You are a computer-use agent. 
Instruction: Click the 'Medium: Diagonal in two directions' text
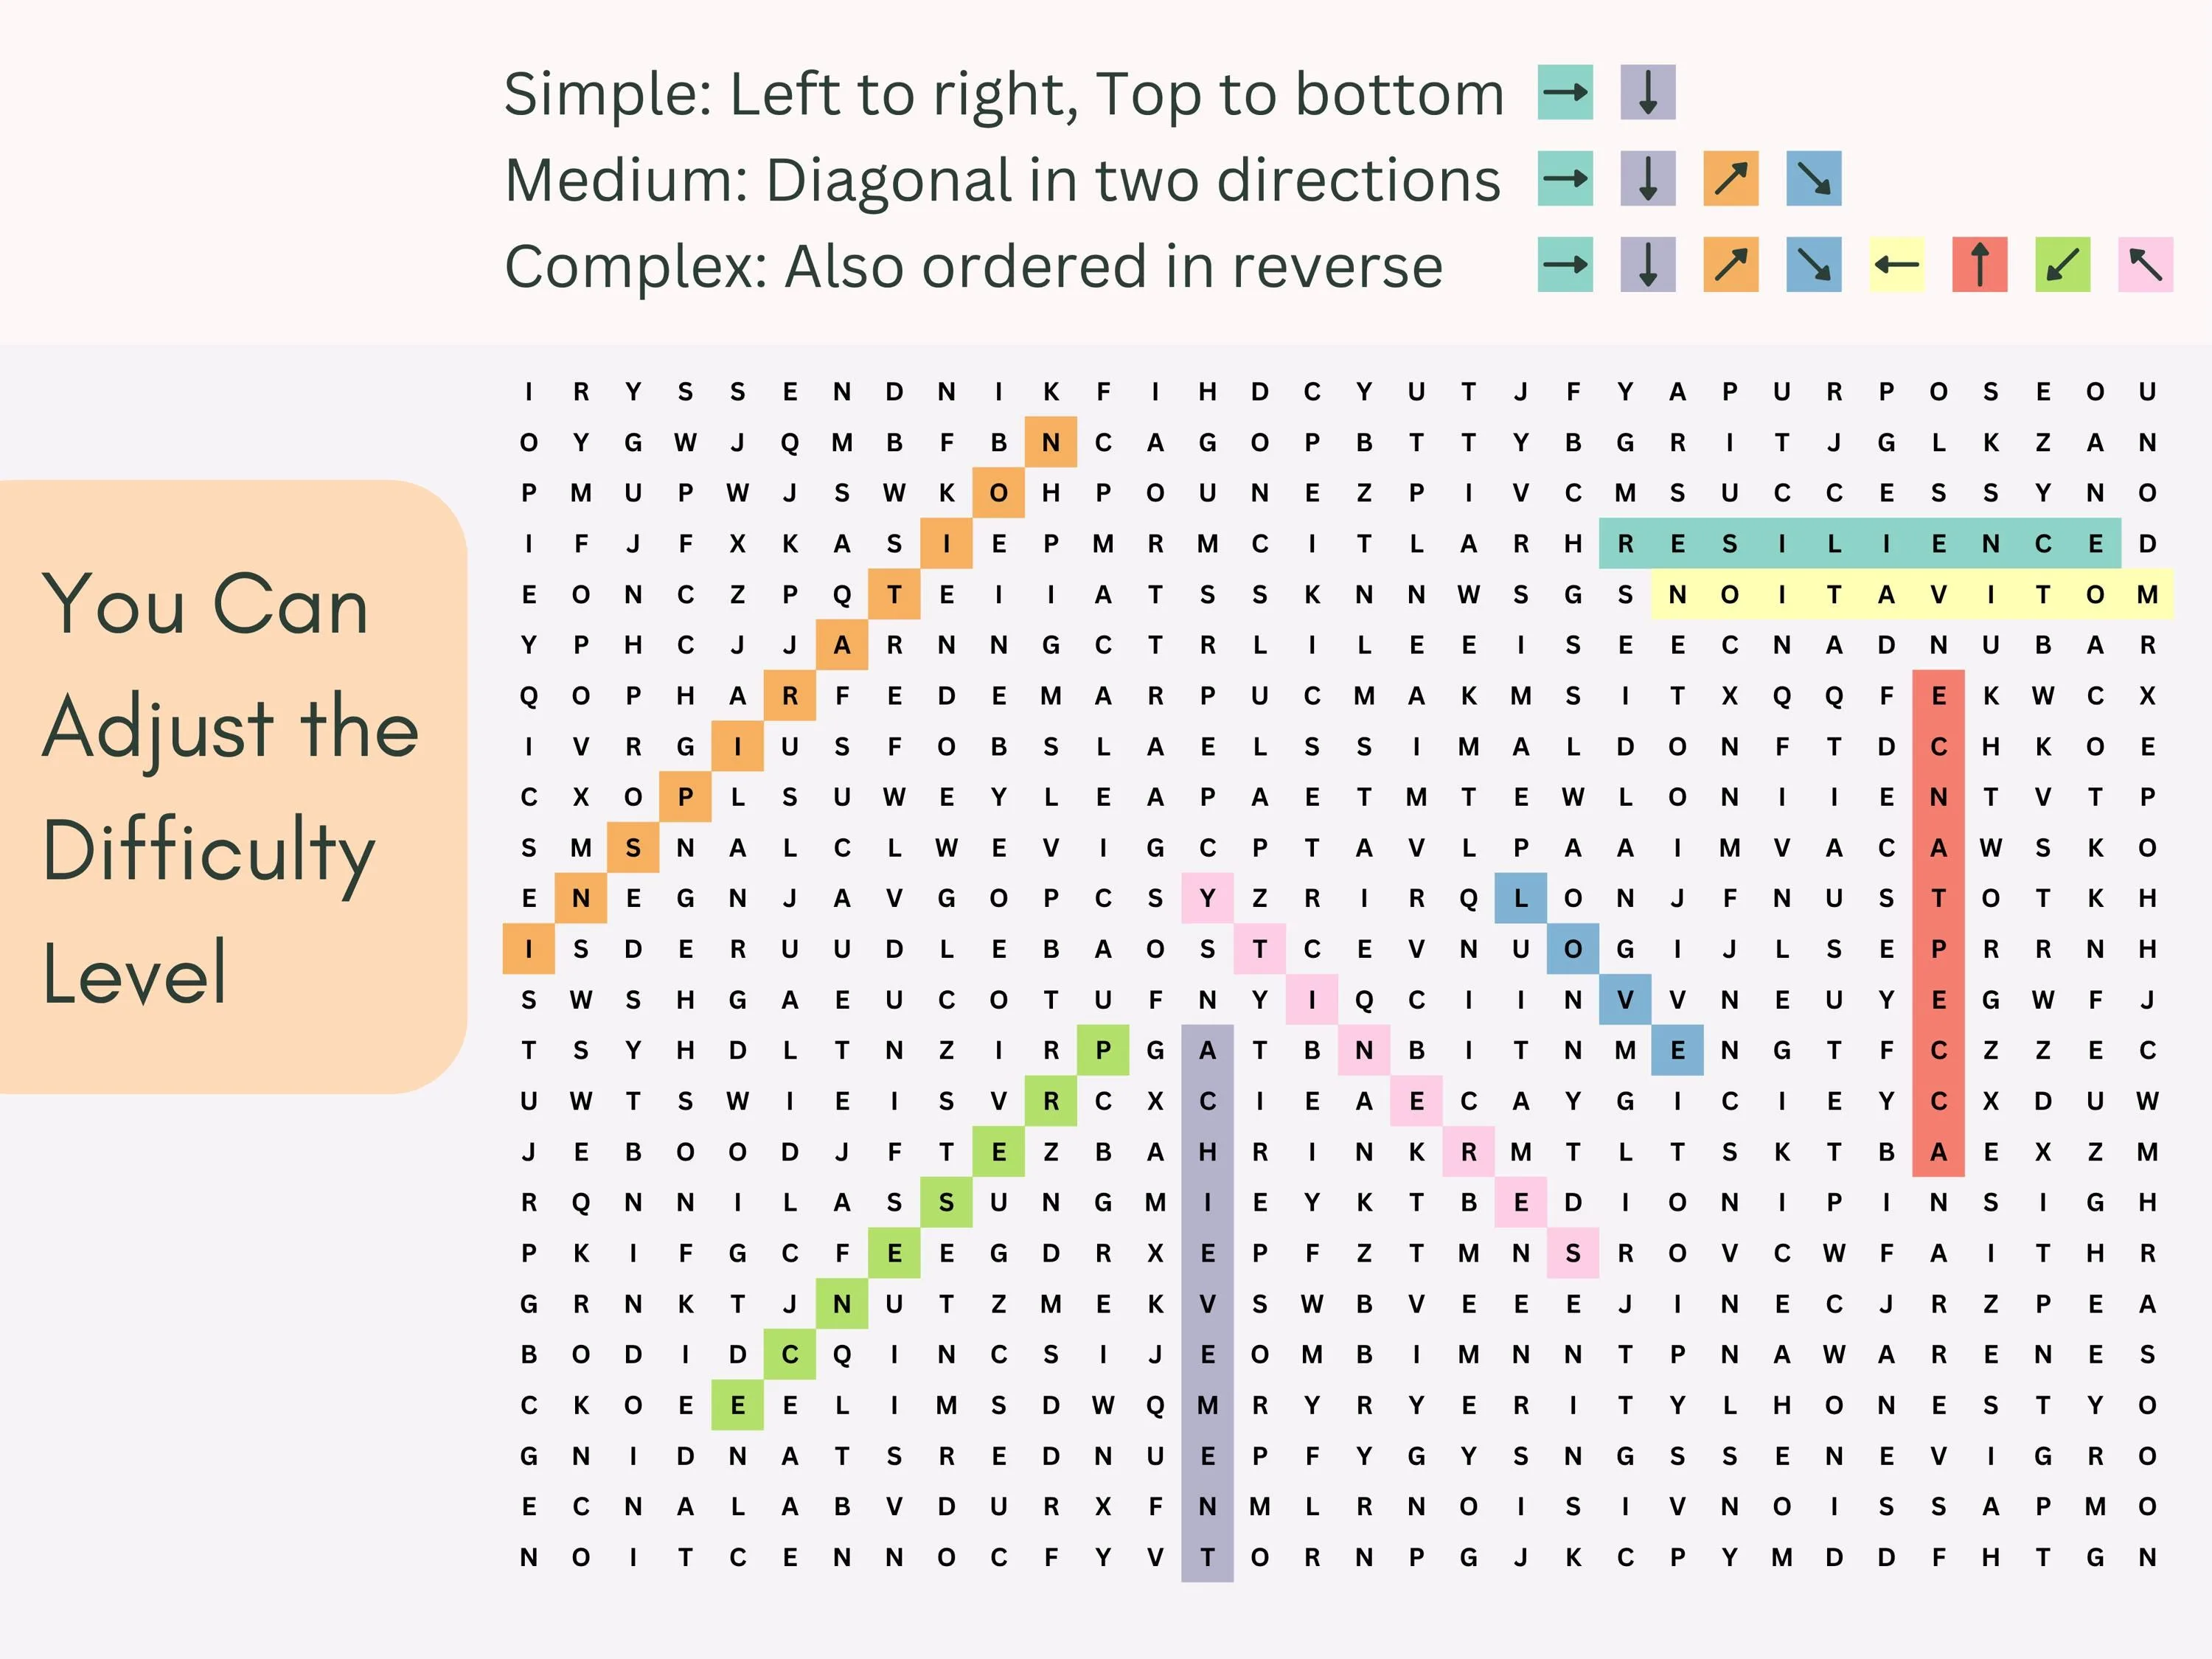[1002, 180]
